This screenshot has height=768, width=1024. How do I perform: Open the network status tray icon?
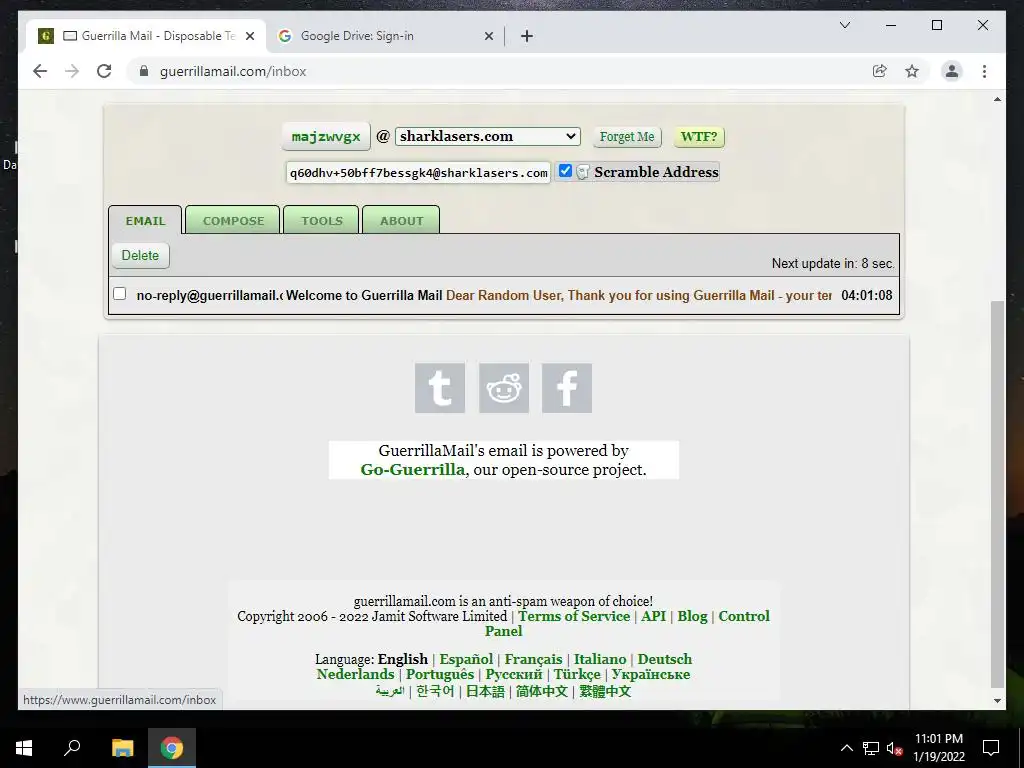pyautogui.click(x=871, y=748)
